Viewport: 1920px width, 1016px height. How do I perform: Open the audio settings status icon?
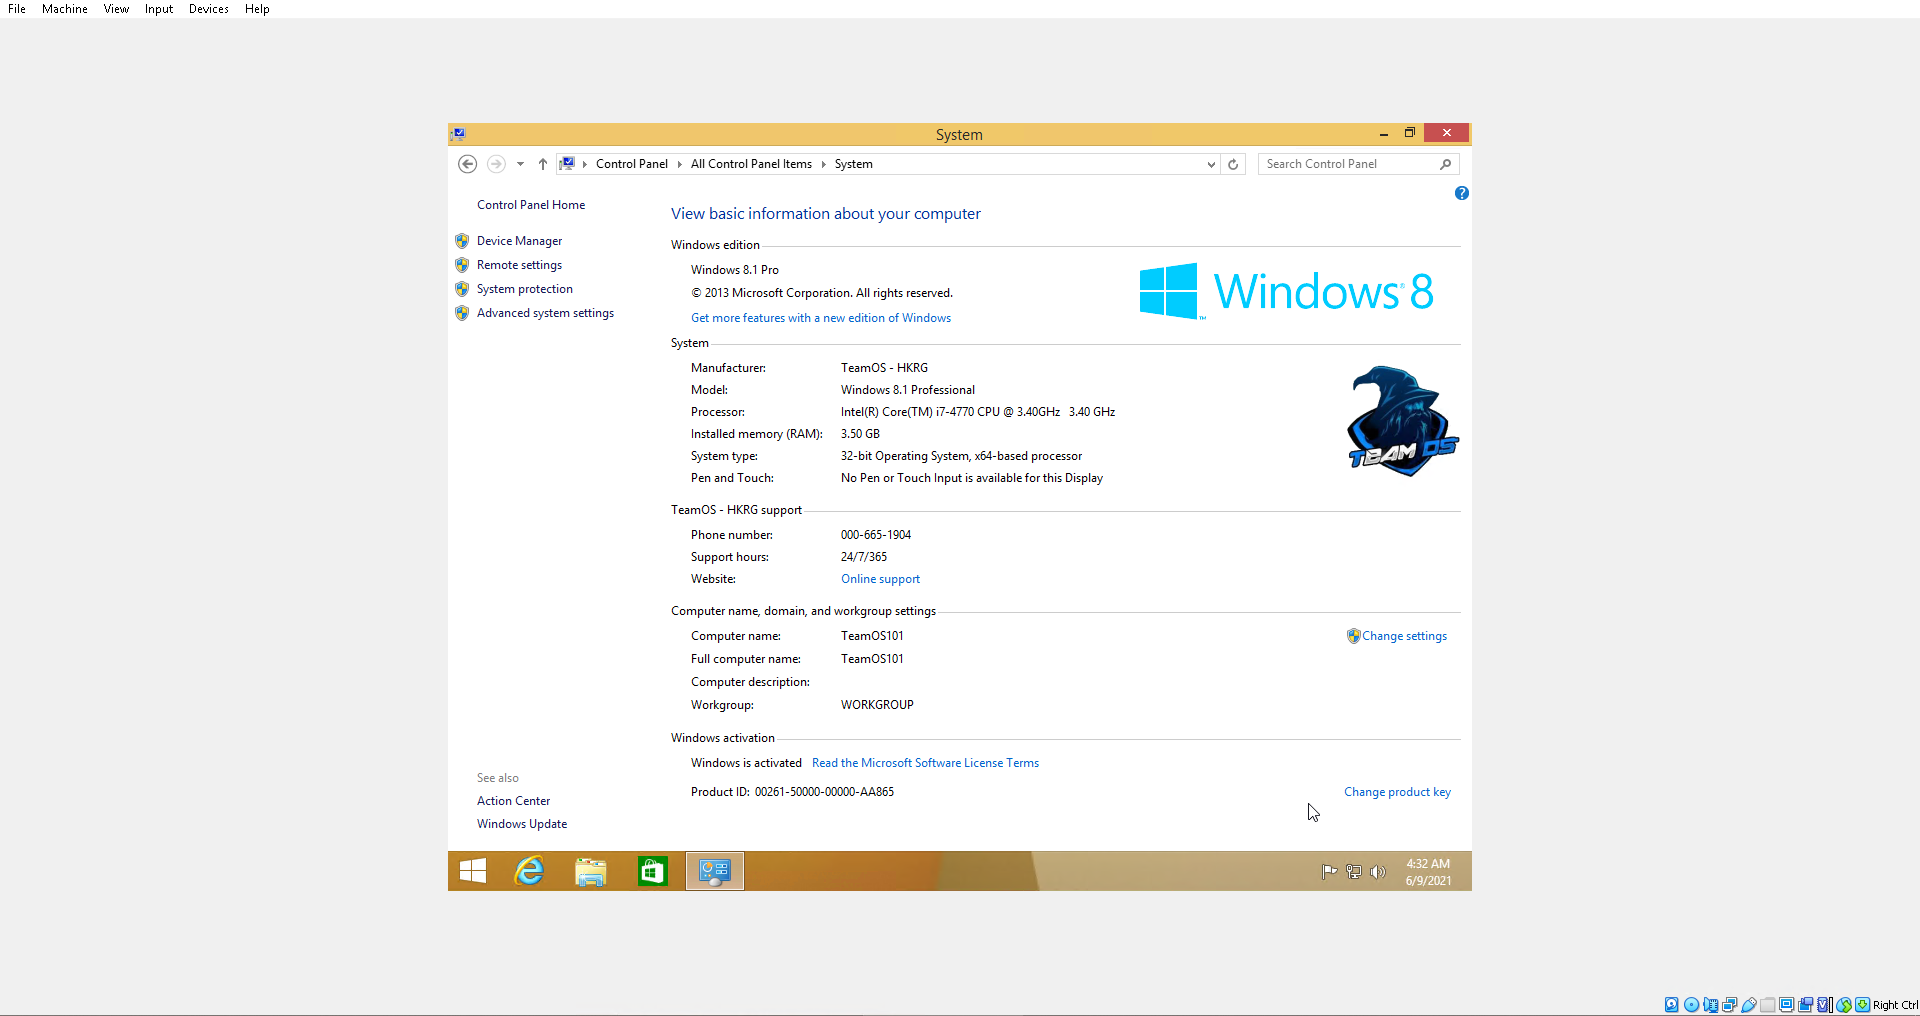(x=1710, y=1005)
